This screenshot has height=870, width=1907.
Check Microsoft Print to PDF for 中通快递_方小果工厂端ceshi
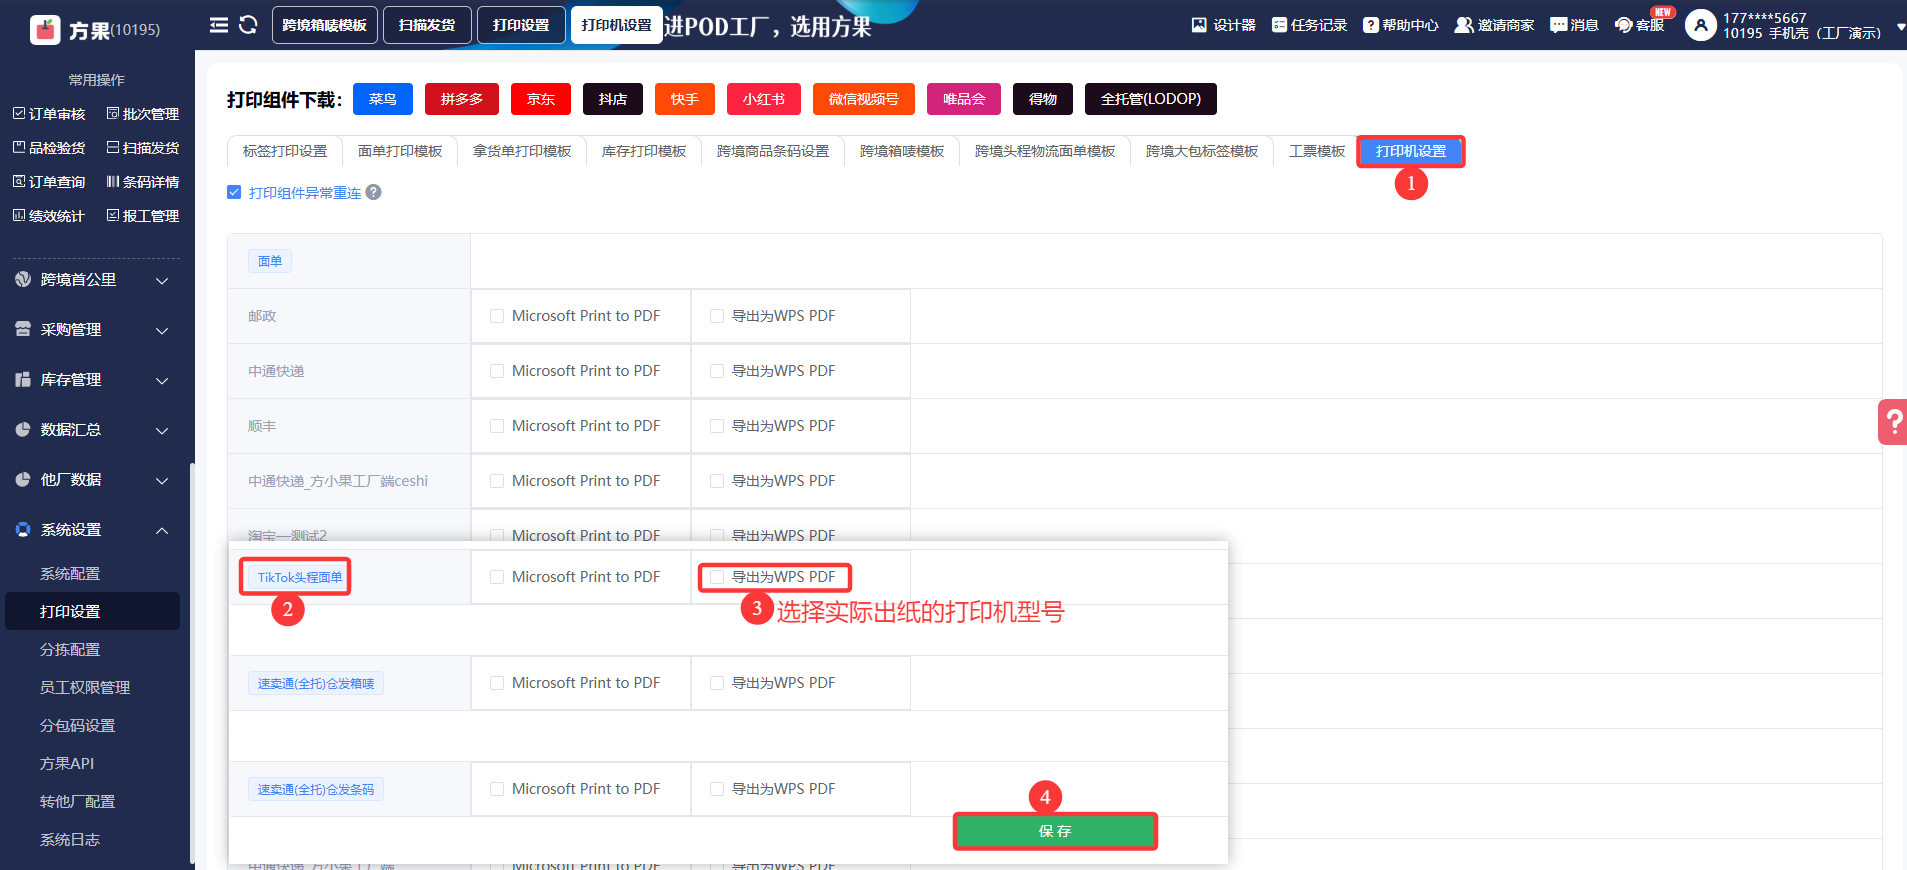(x=497, y=481)
